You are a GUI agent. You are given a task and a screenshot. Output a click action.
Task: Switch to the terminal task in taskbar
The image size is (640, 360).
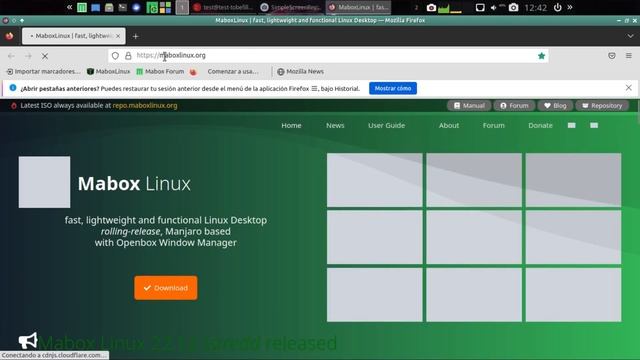(x=224, y=7)
